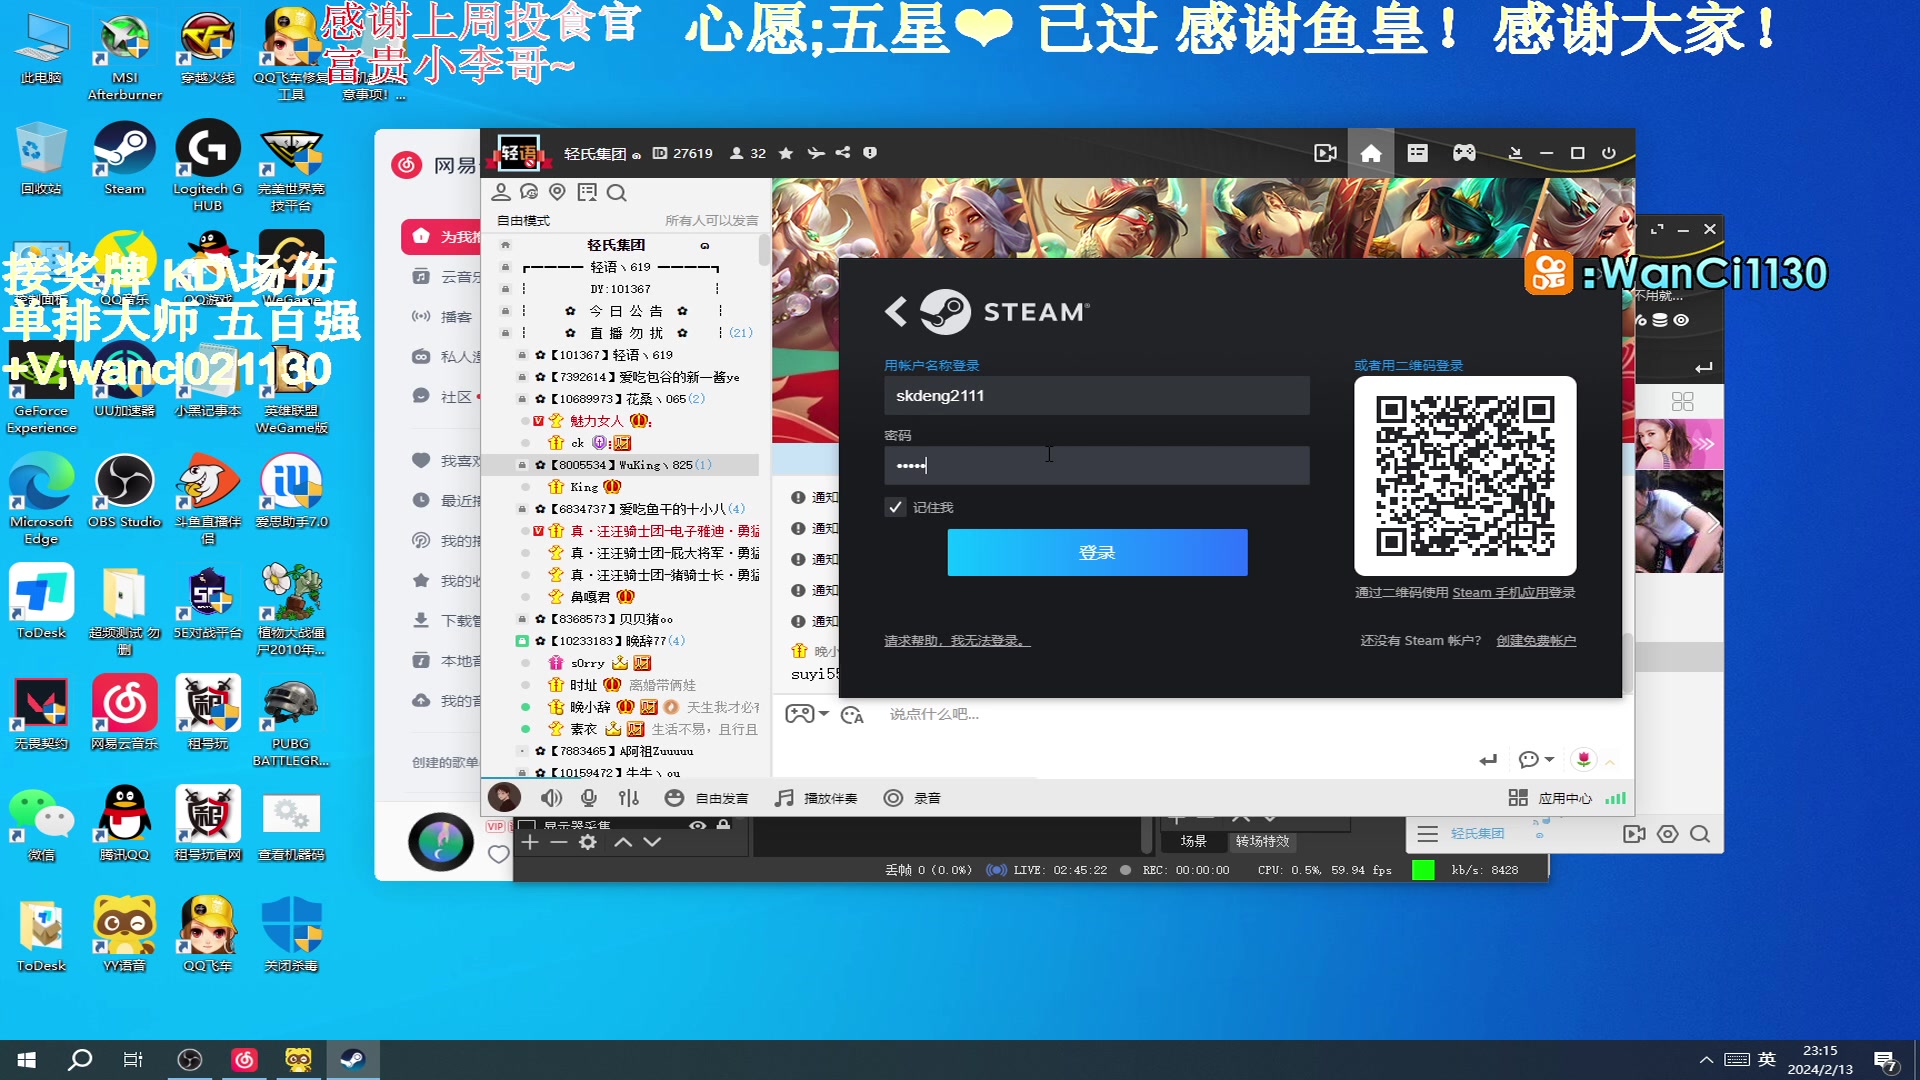Go to the YY home icon
The image size is (1920, 1080).
point(1371,153)
